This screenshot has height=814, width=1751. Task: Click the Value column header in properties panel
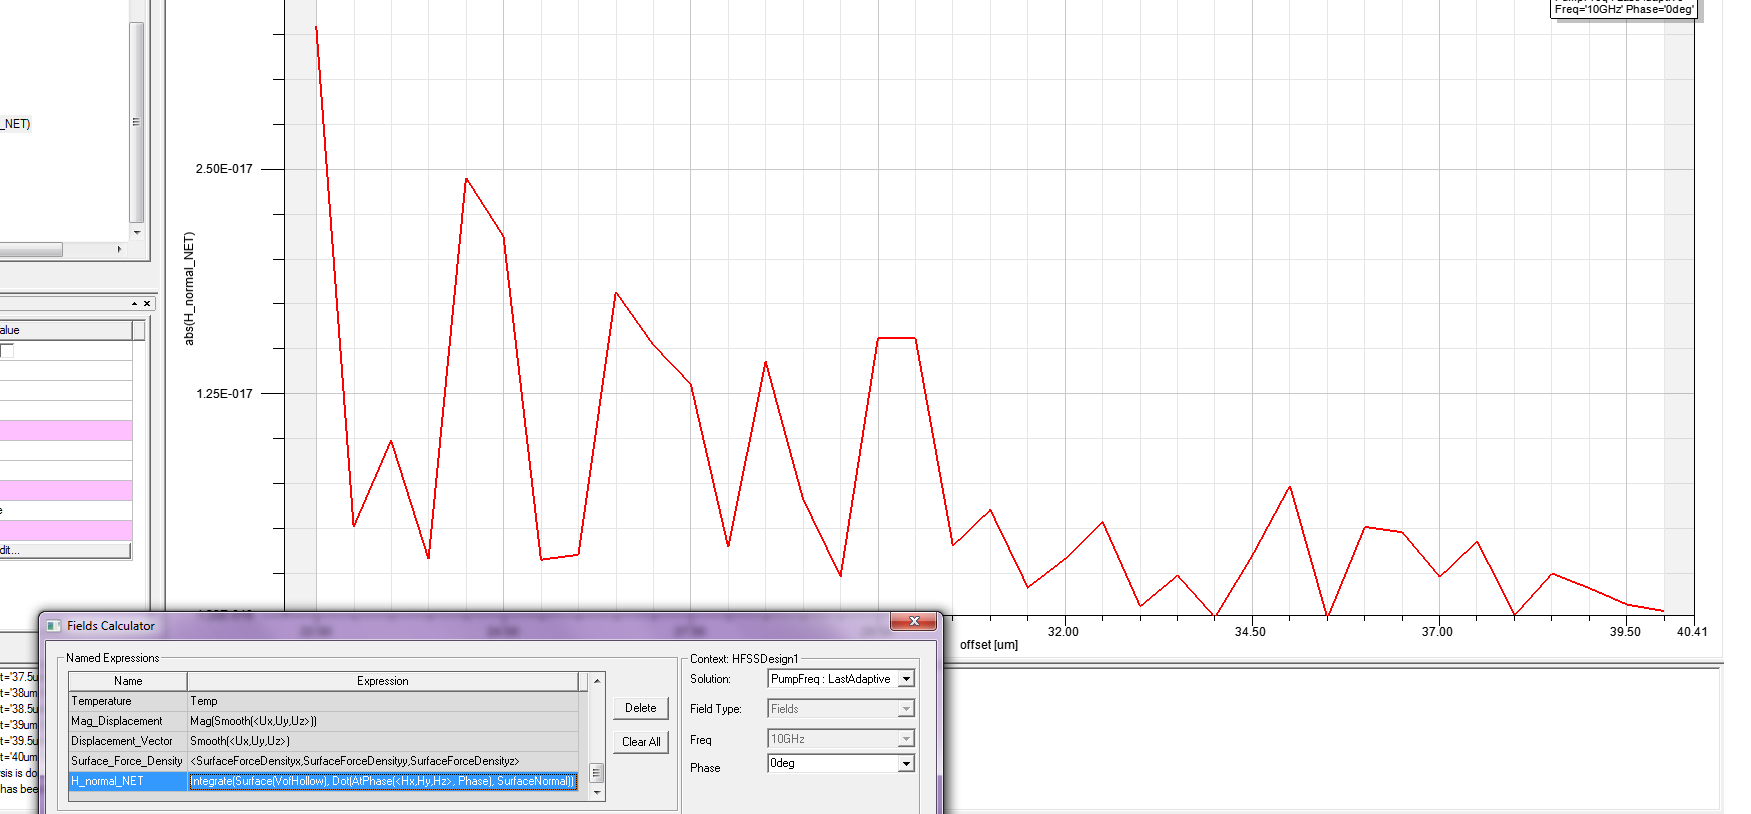(66, 330)
